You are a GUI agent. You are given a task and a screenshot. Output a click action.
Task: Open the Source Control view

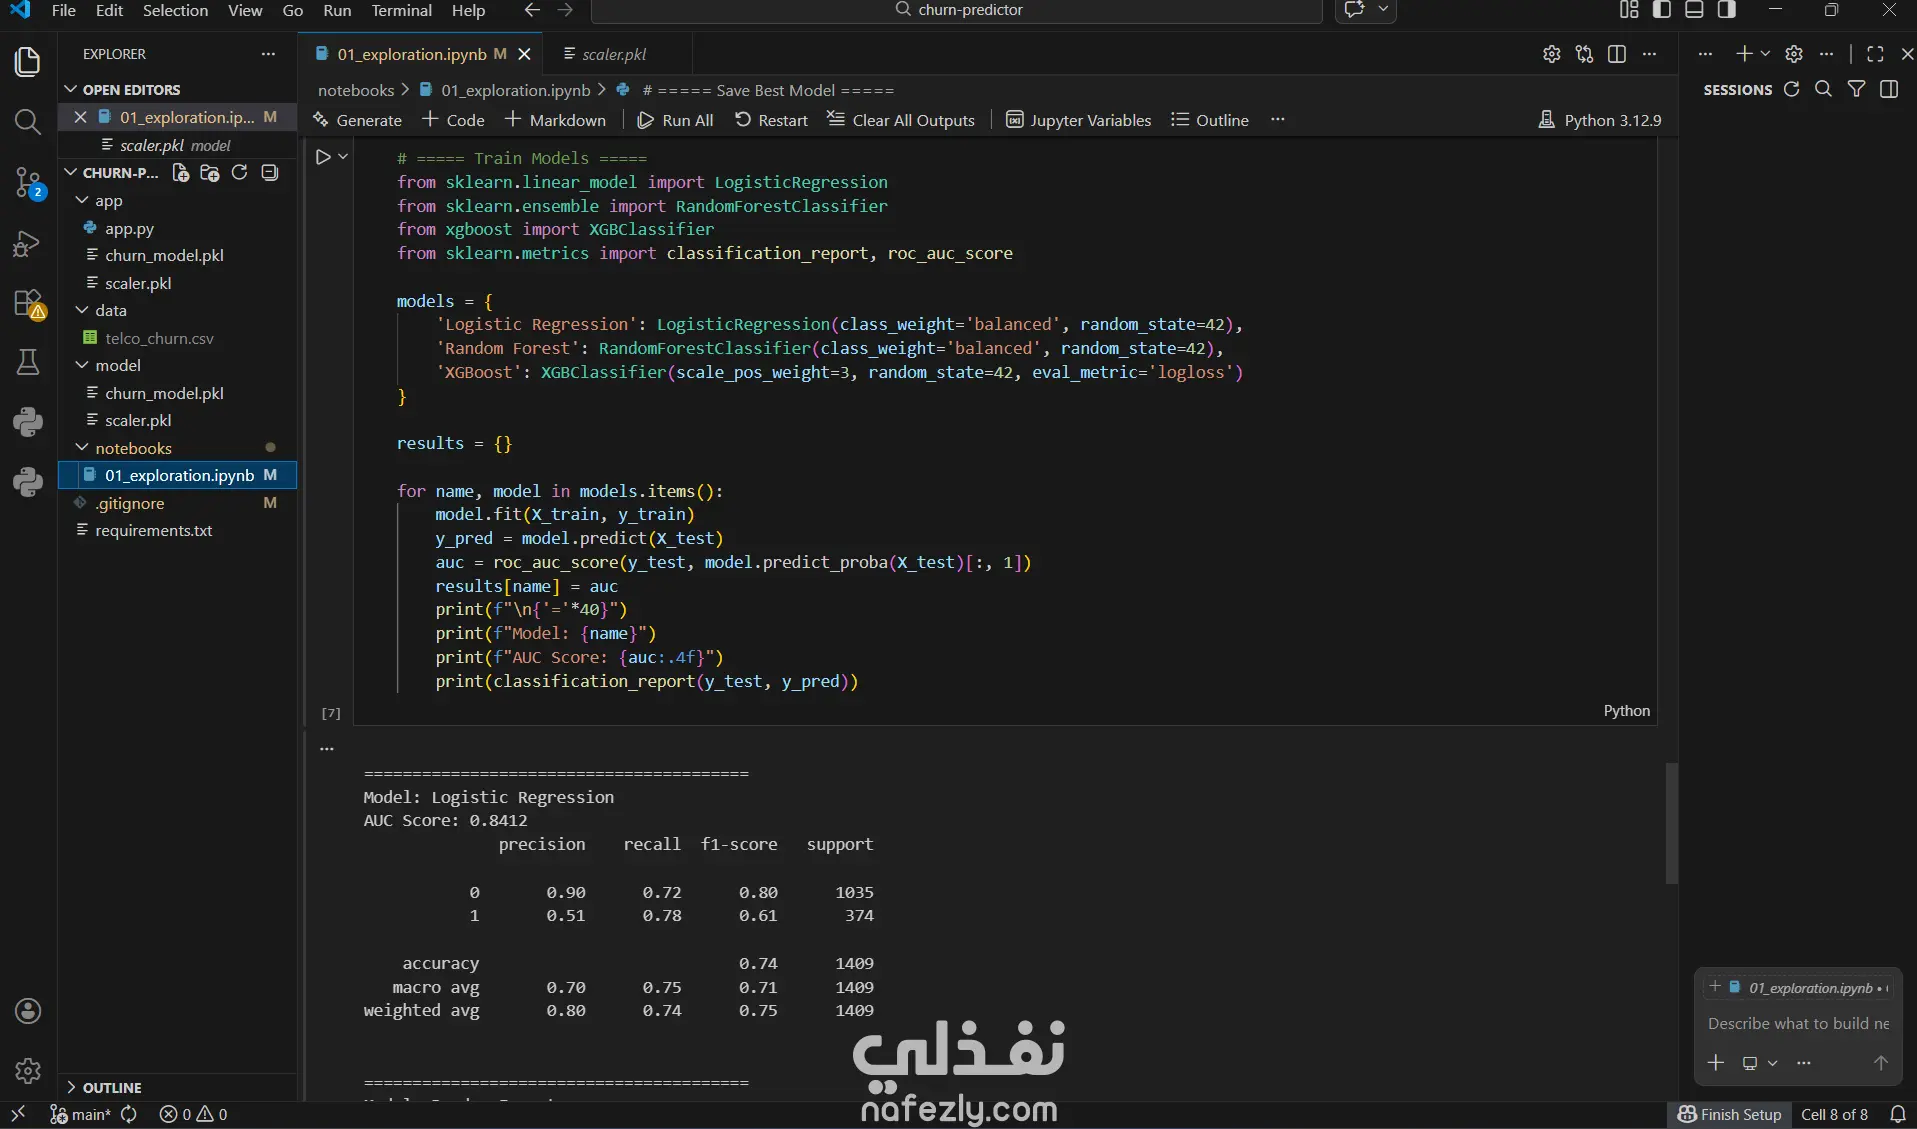[28, 183]
